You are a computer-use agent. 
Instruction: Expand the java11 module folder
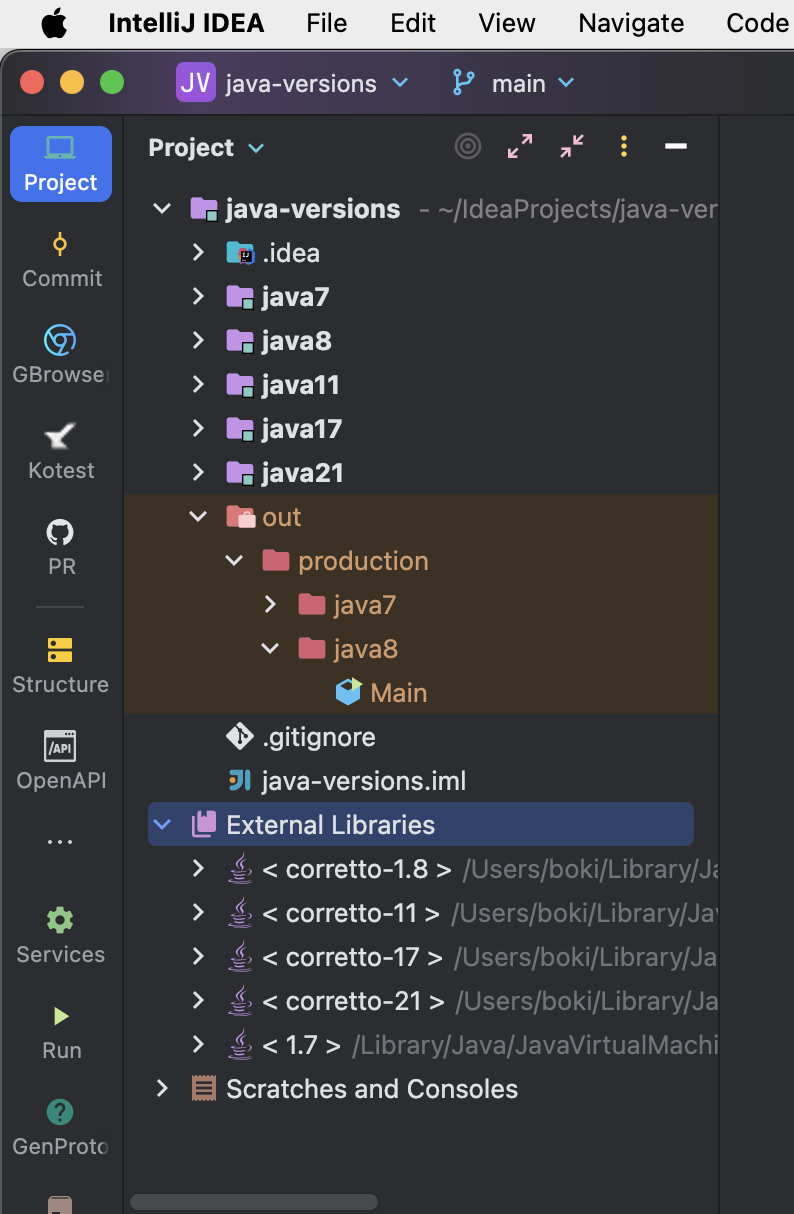(x=198, y=385)
